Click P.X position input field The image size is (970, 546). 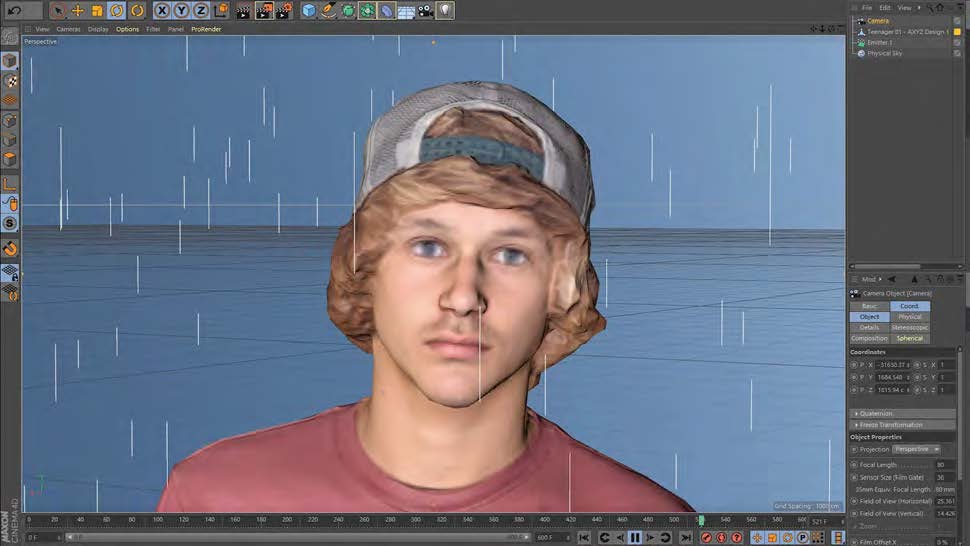tap(893, 365)
